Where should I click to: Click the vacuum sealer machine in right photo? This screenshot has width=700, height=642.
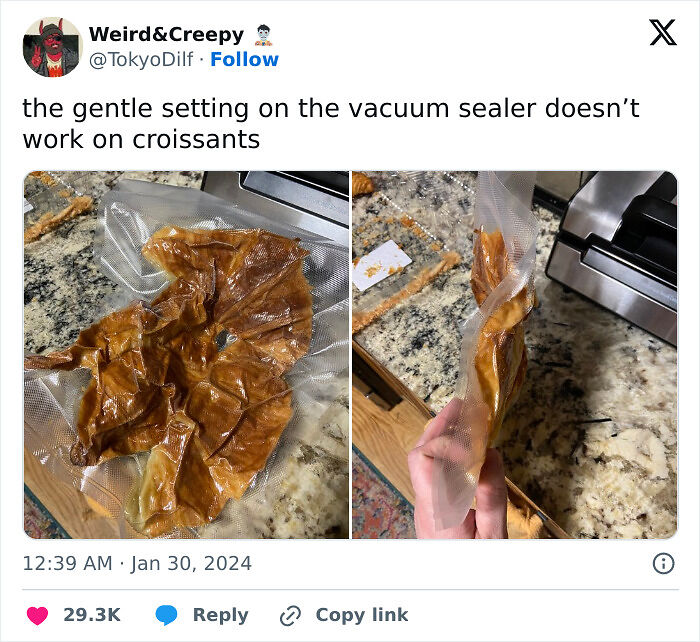(x=614, y=252)
